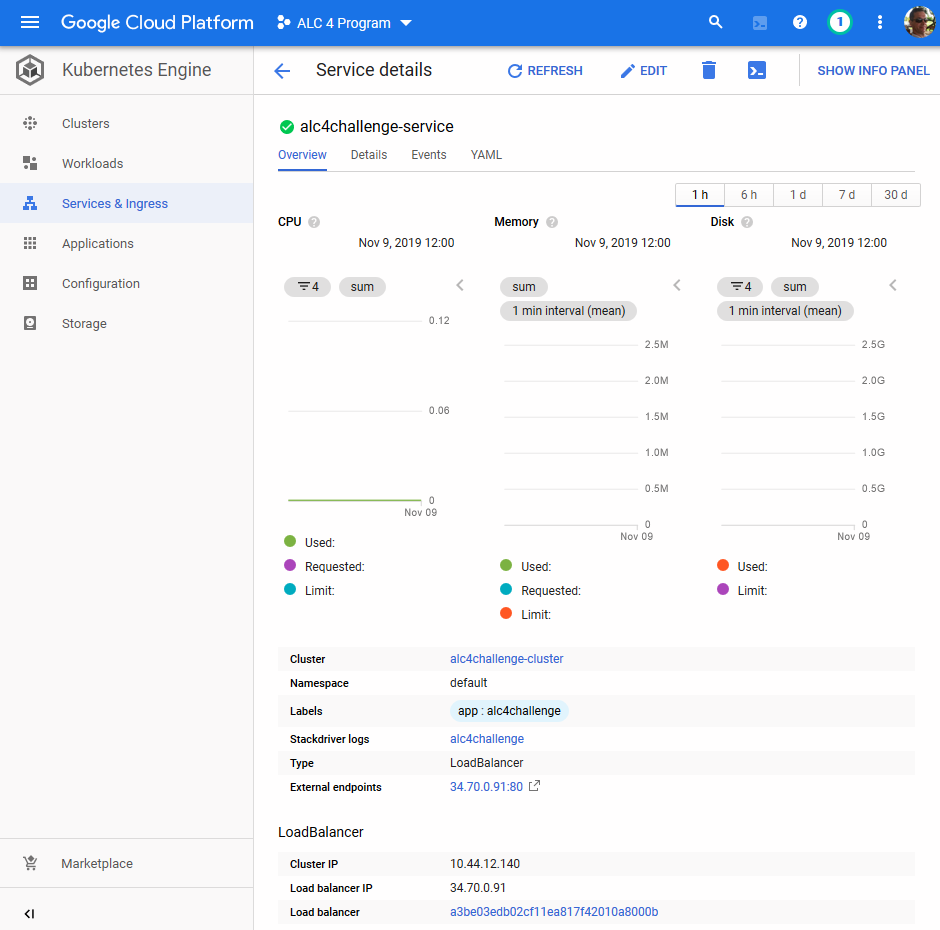Click SHOW INFO PANEL button
Screen dimensions: 940x930
pyautogui.click(x=873, y=71)
